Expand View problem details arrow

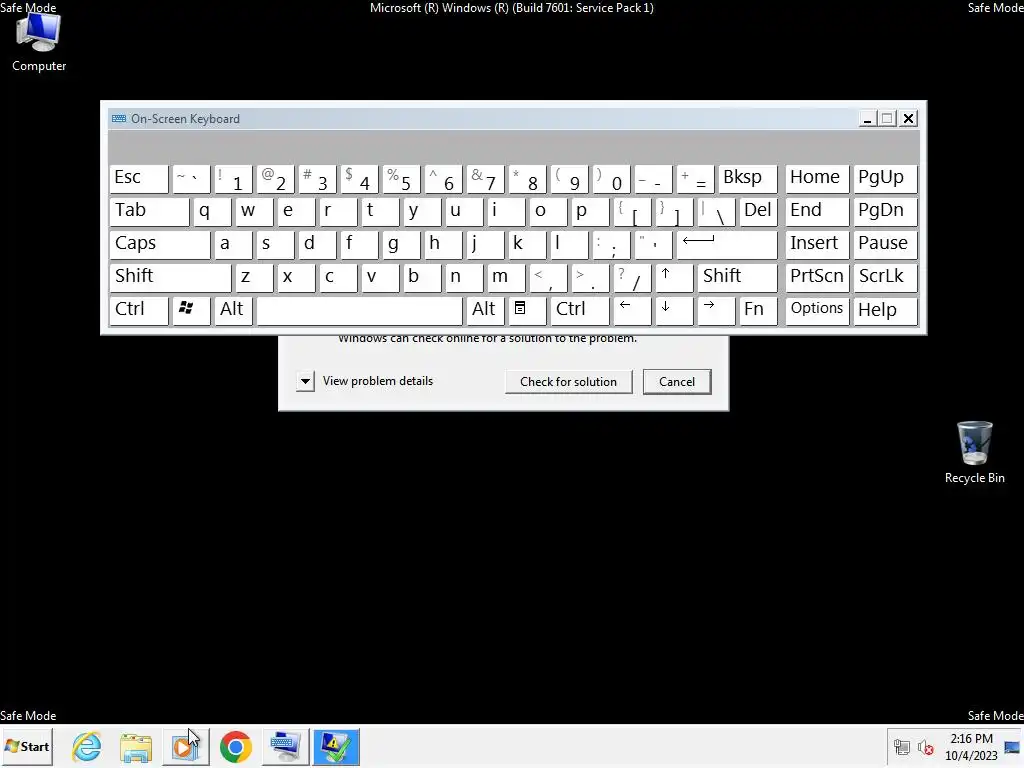point(305,381)
